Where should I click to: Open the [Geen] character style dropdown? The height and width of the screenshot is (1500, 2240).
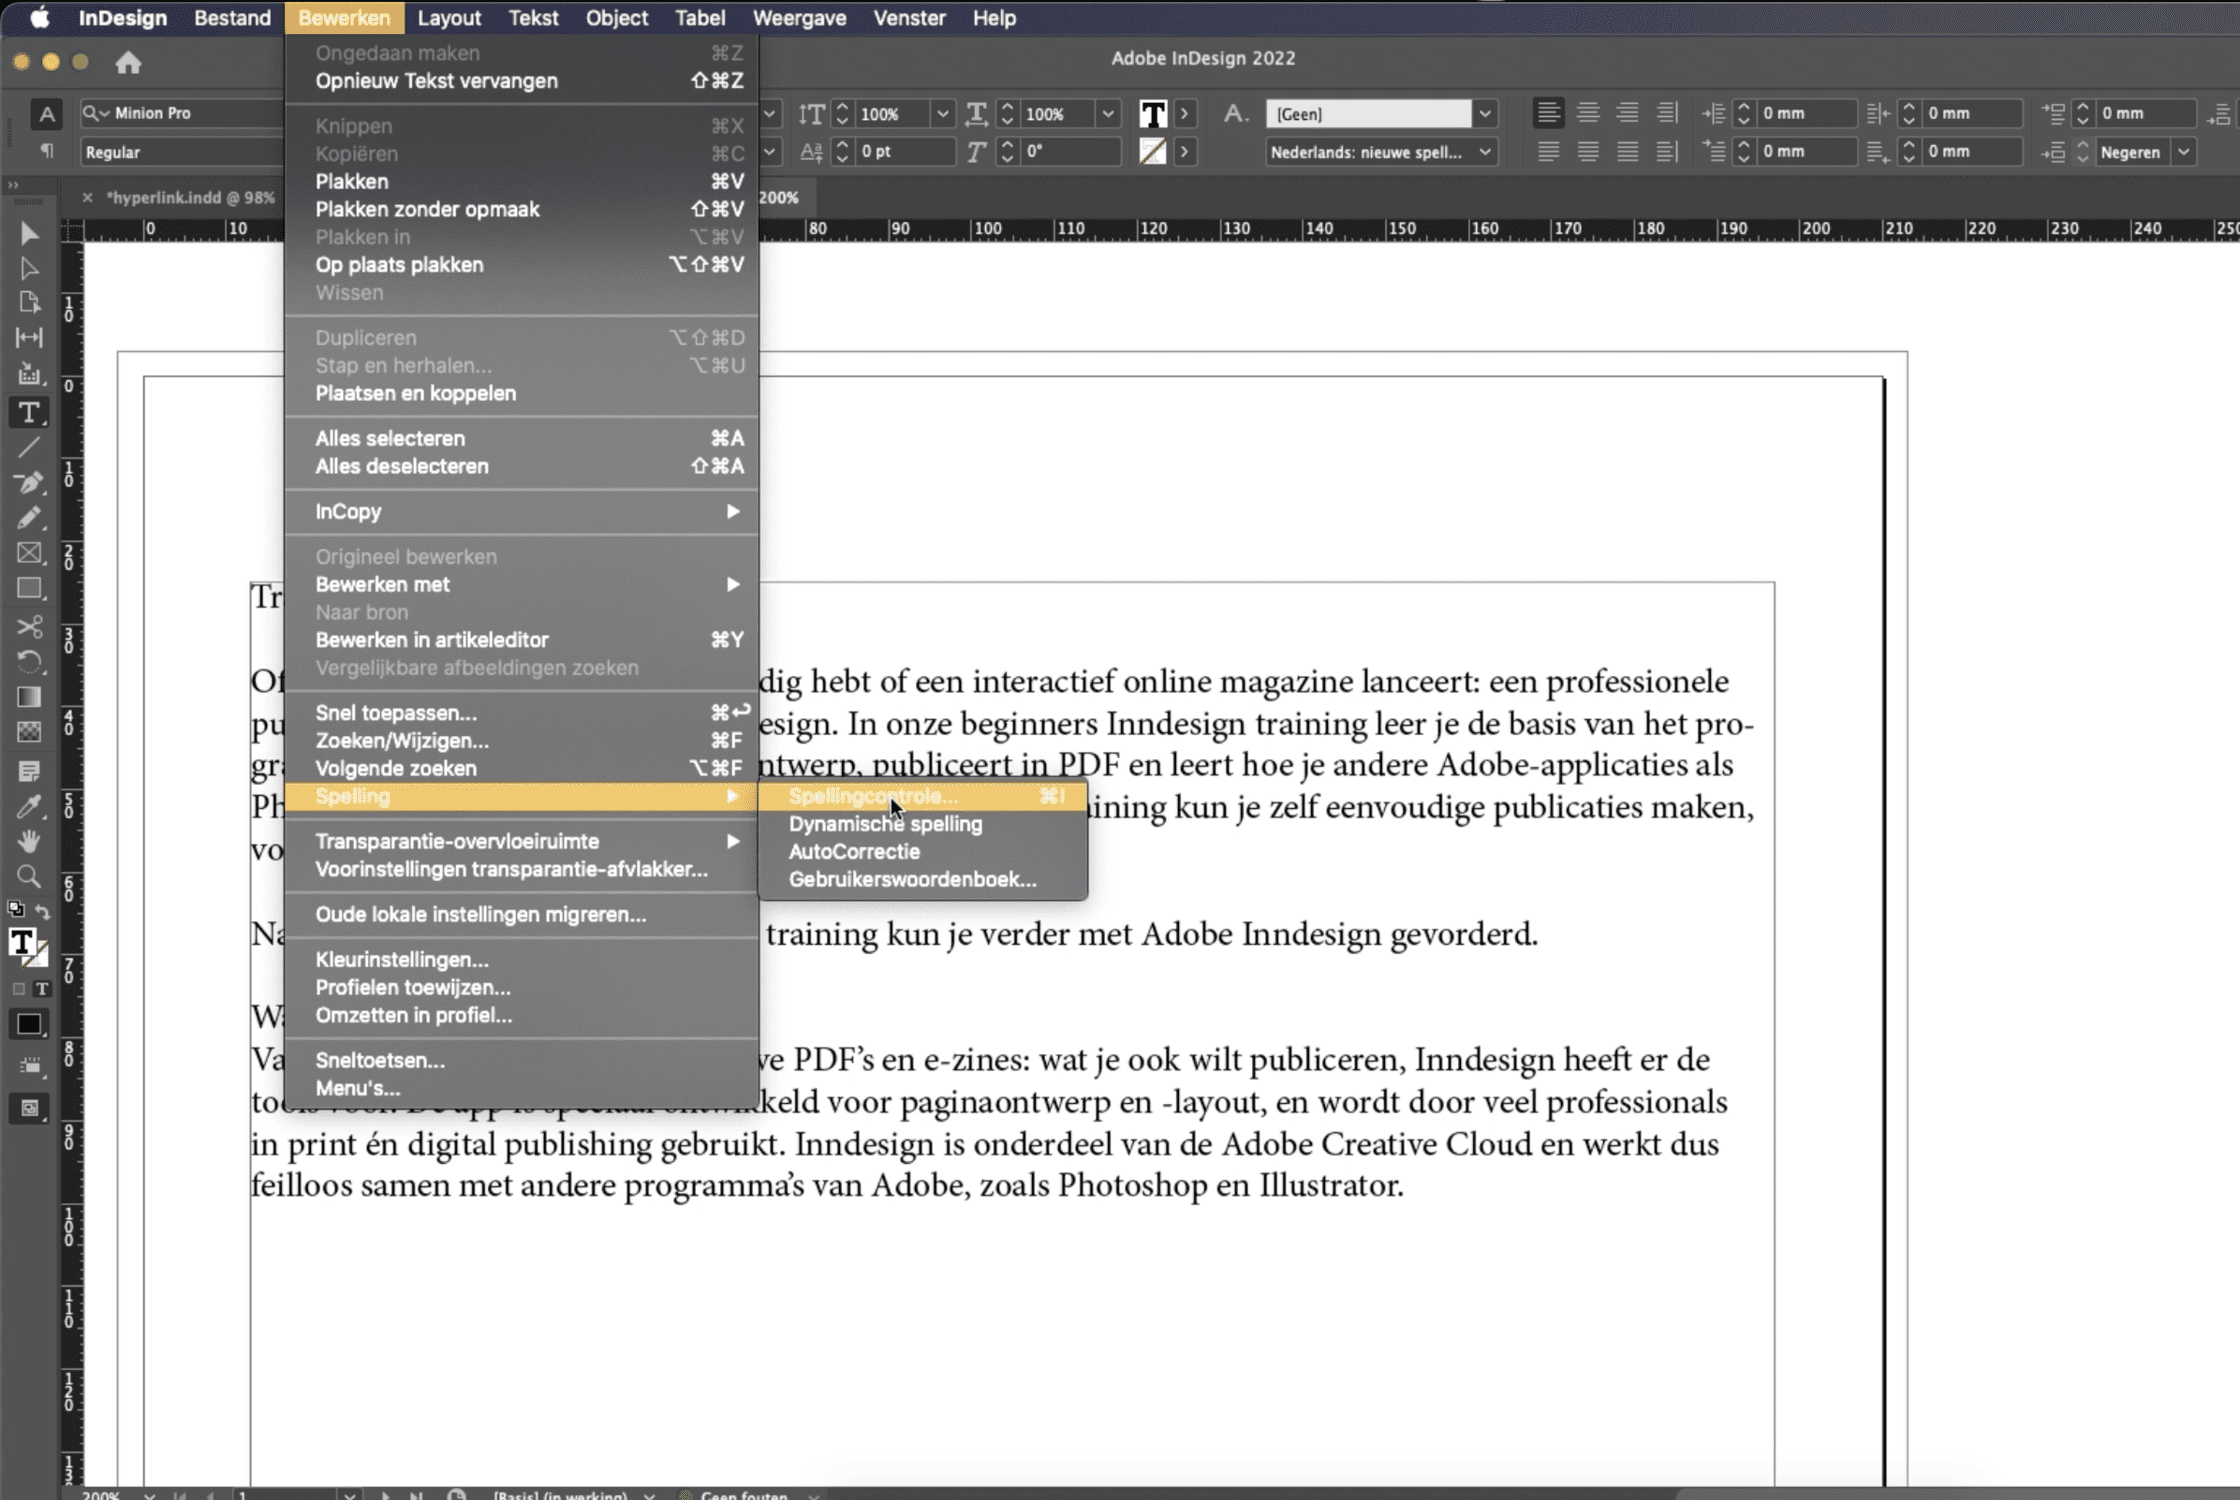point(1485,114)
